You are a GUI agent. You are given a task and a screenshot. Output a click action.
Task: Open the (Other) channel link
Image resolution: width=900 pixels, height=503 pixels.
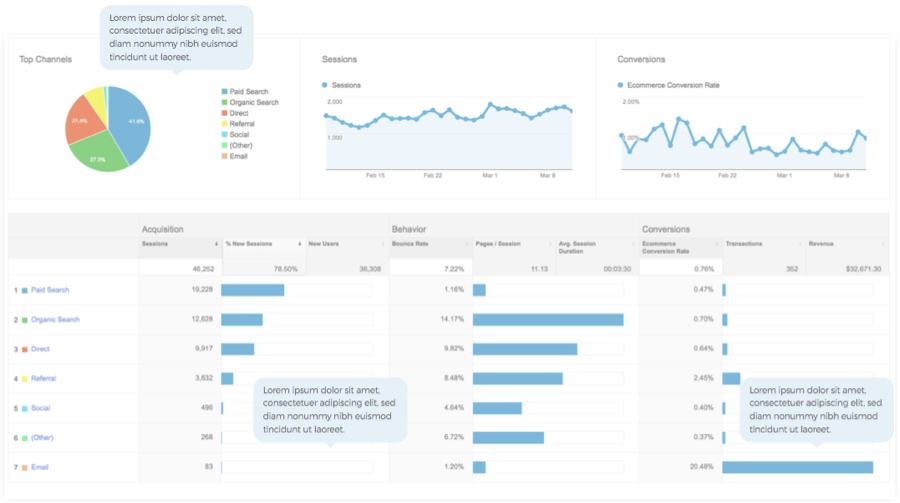pyautogui.click(x=42, y=438)
